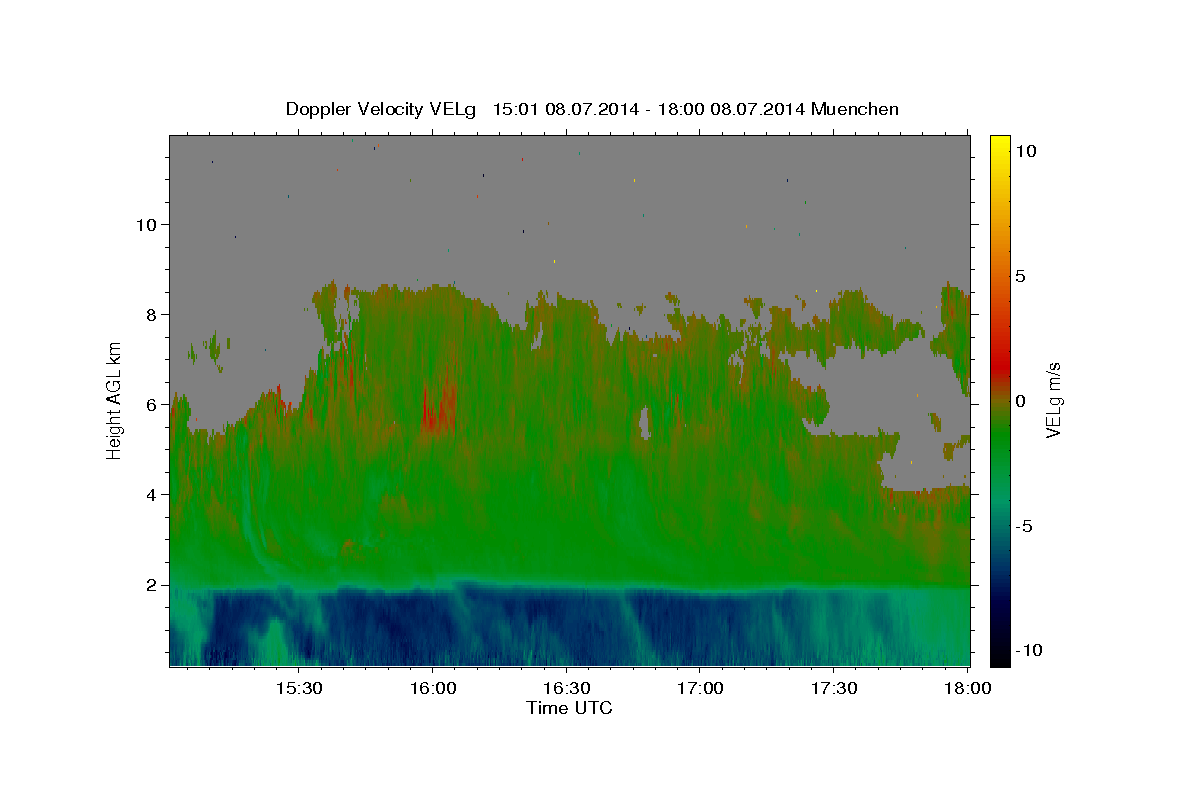Click the height axis label '4'
The height and width of the screenshot is (800, 1200).
[149, 495]
